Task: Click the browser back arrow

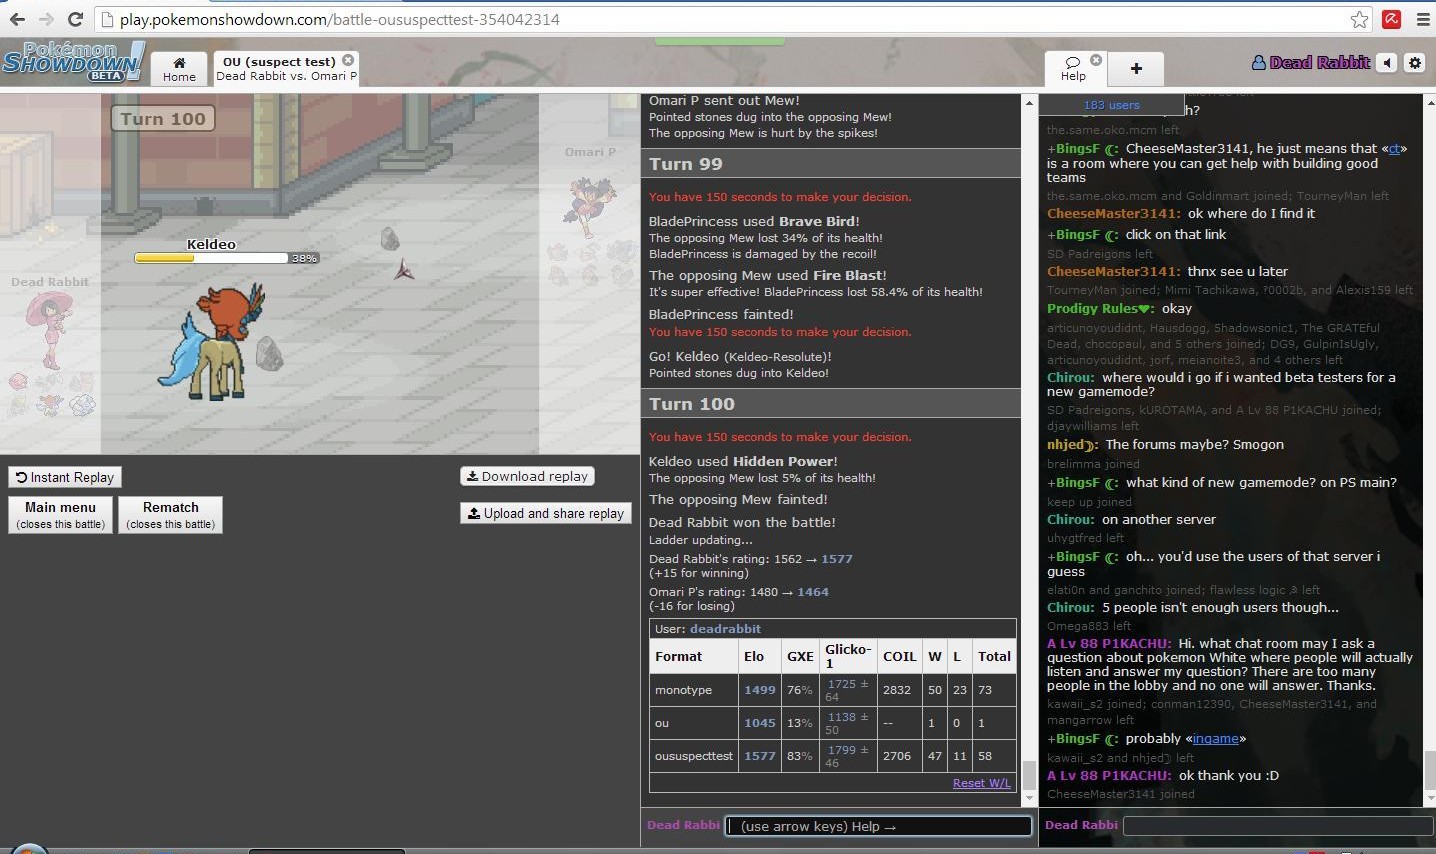Action: click(17, 19)
